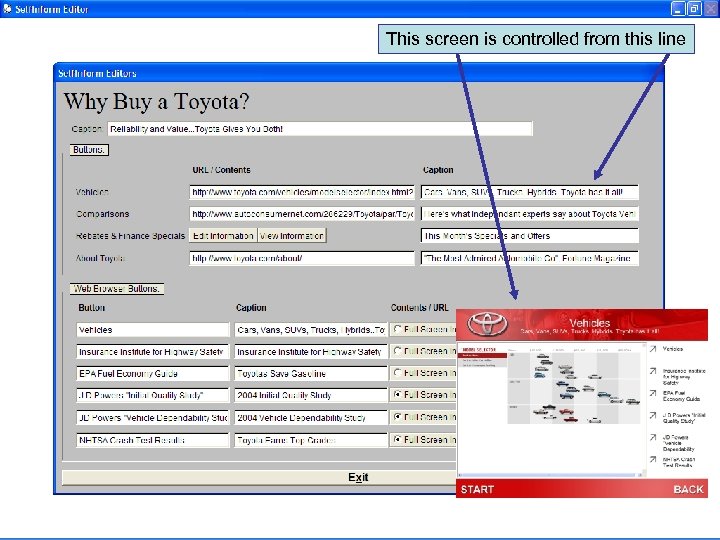720x540 pixels.
Task: Click the SelfInform Editor title bar app icon
Action: coord(7,9)
